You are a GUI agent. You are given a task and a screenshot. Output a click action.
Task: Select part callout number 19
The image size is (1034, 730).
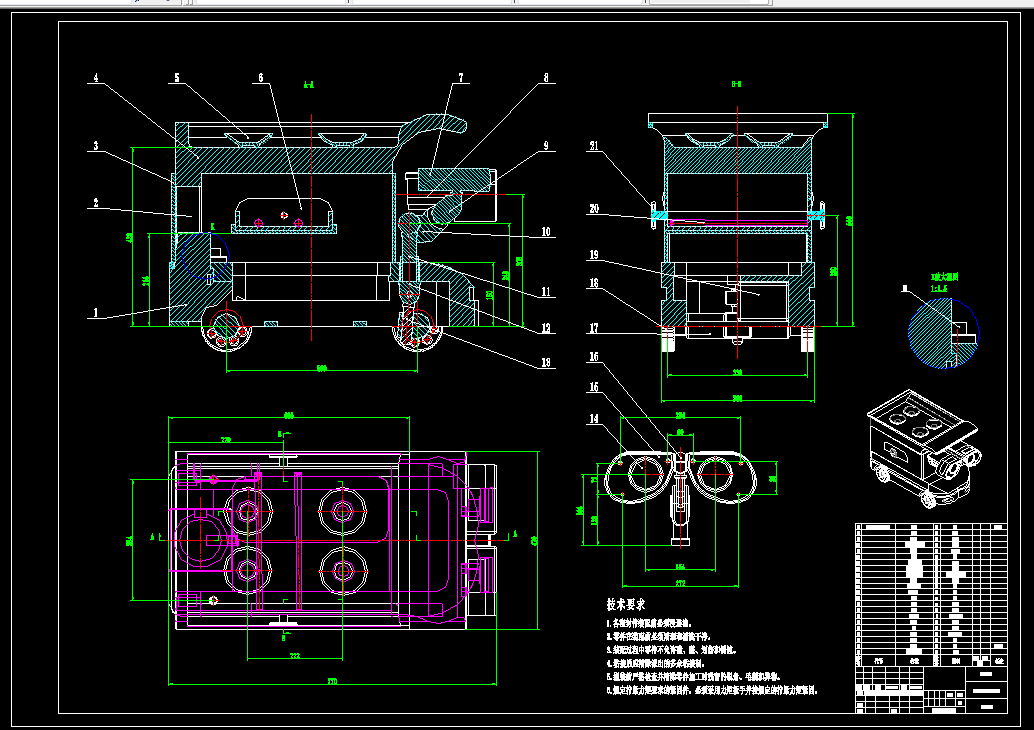click(594, 255)
